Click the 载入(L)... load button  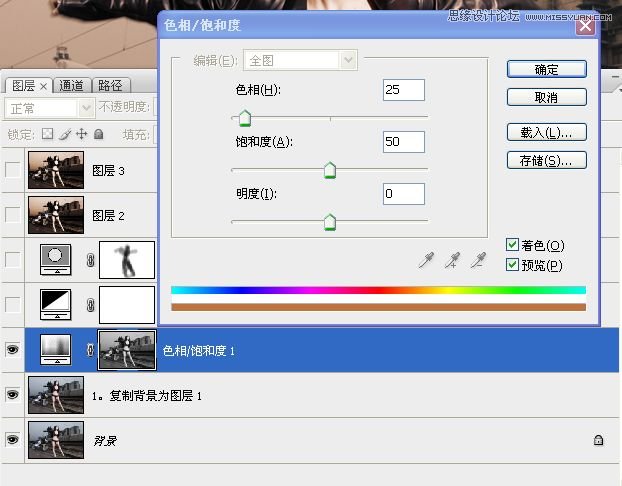tap(546, 132)
